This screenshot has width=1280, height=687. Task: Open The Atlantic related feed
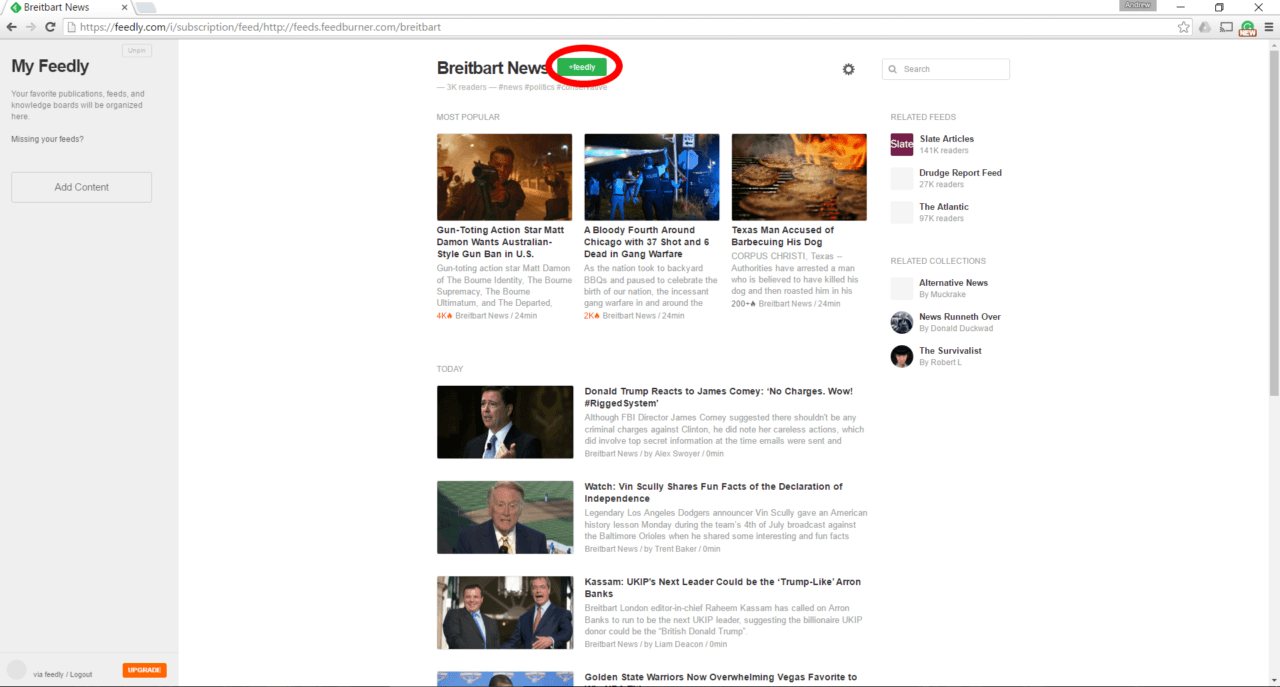tap(944, 207)
